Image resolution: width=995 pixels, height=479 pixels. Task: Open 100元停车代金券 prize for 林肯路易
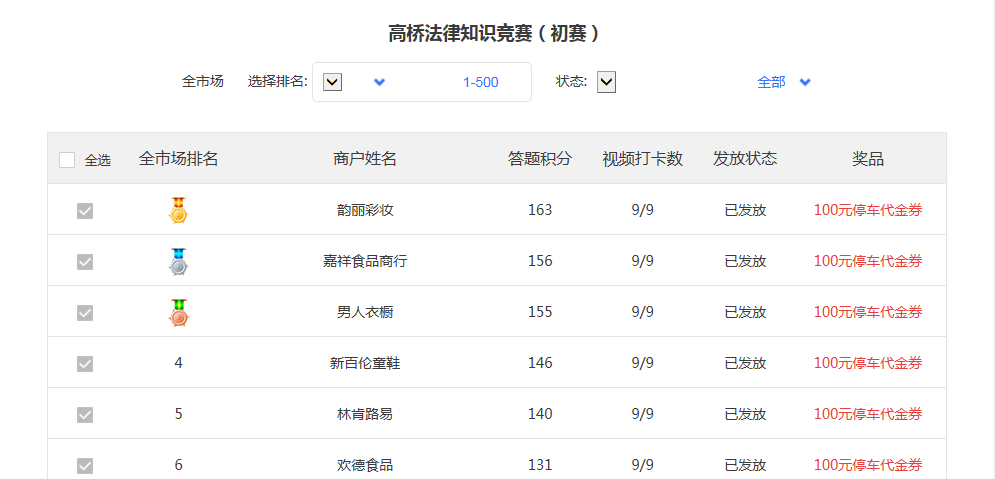click(867, 414)
